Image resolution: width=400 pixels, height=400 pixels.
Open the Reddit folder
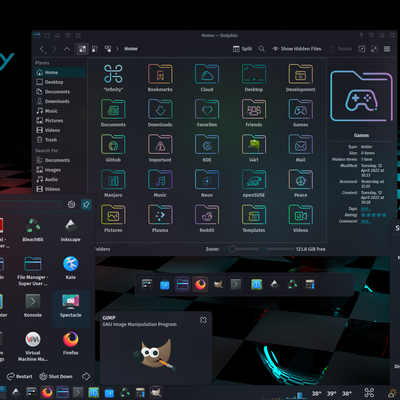207,218
